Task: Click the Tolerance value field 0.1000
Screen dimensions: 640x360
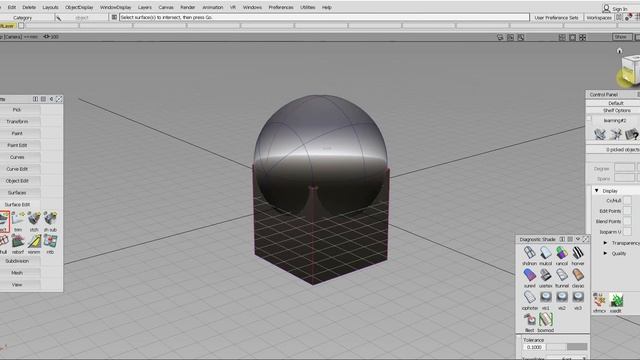Action: [x=534, y=347]
